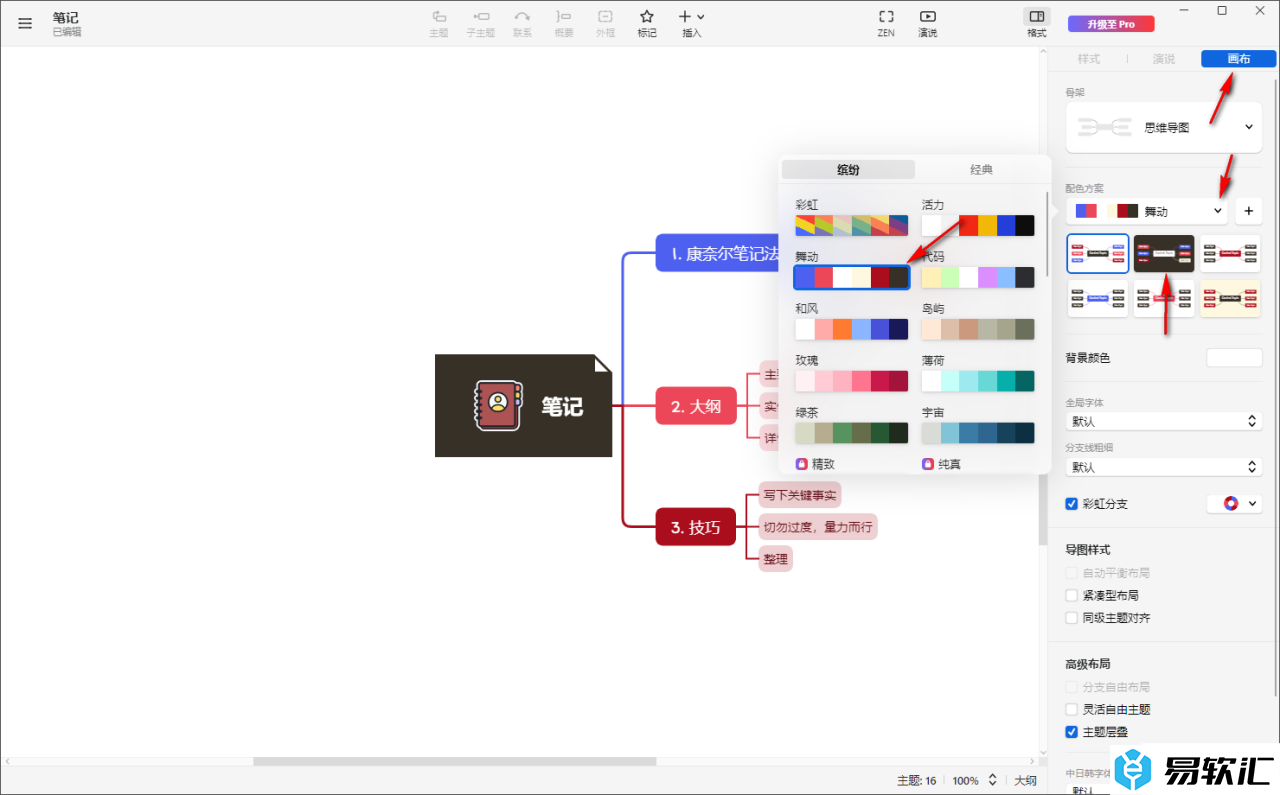Select the 写下关键事实 subtopic
Viewport: 1280px width, 795px height.
pos(799,495)
